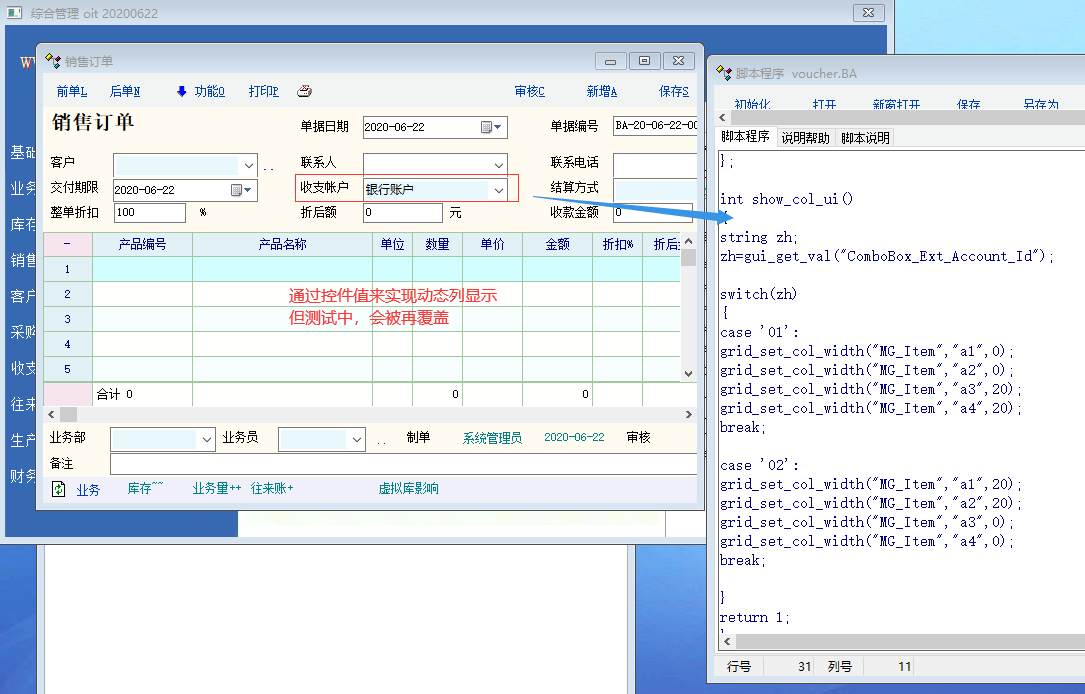Click the grid's horizontal scrollbar right arrow

coord(688,414)
